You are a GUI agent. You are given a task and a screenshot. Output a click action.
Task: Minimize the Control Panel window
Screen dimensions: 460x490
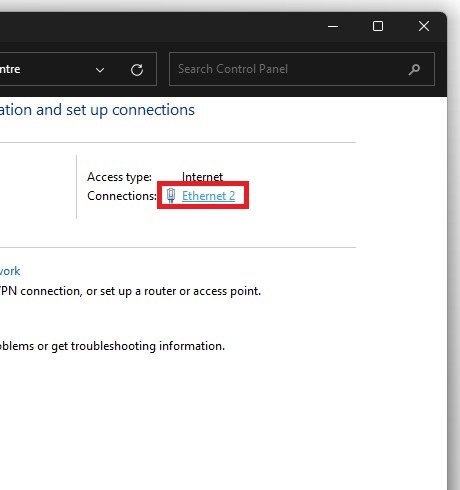333,26
